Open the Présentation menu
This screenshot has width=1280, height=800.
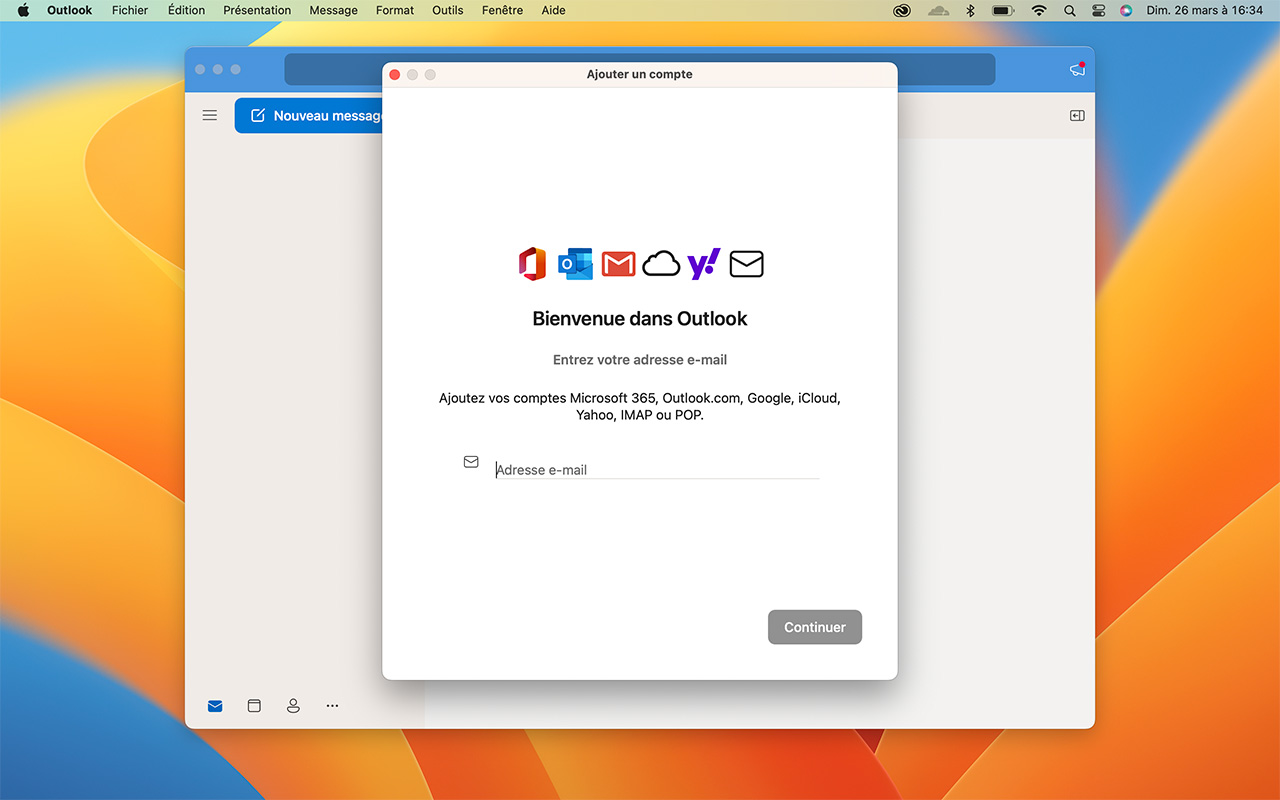[x=257, y=10]
